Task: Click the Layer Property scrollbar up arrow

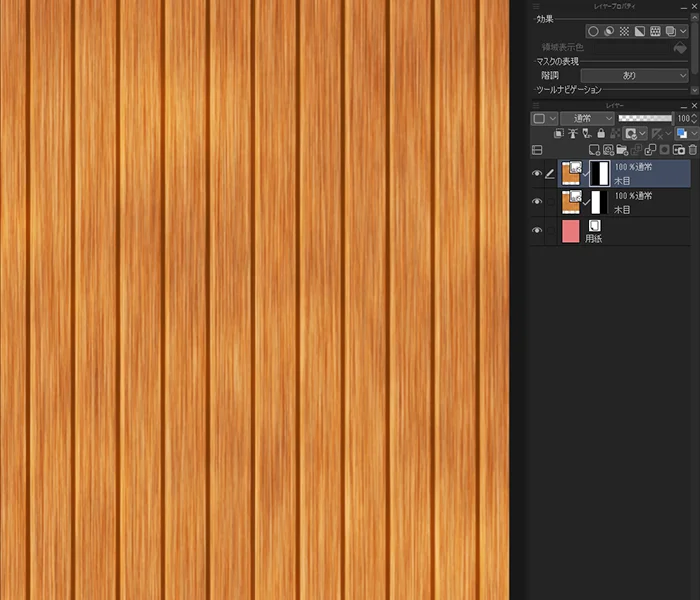Action: (694, 17)
